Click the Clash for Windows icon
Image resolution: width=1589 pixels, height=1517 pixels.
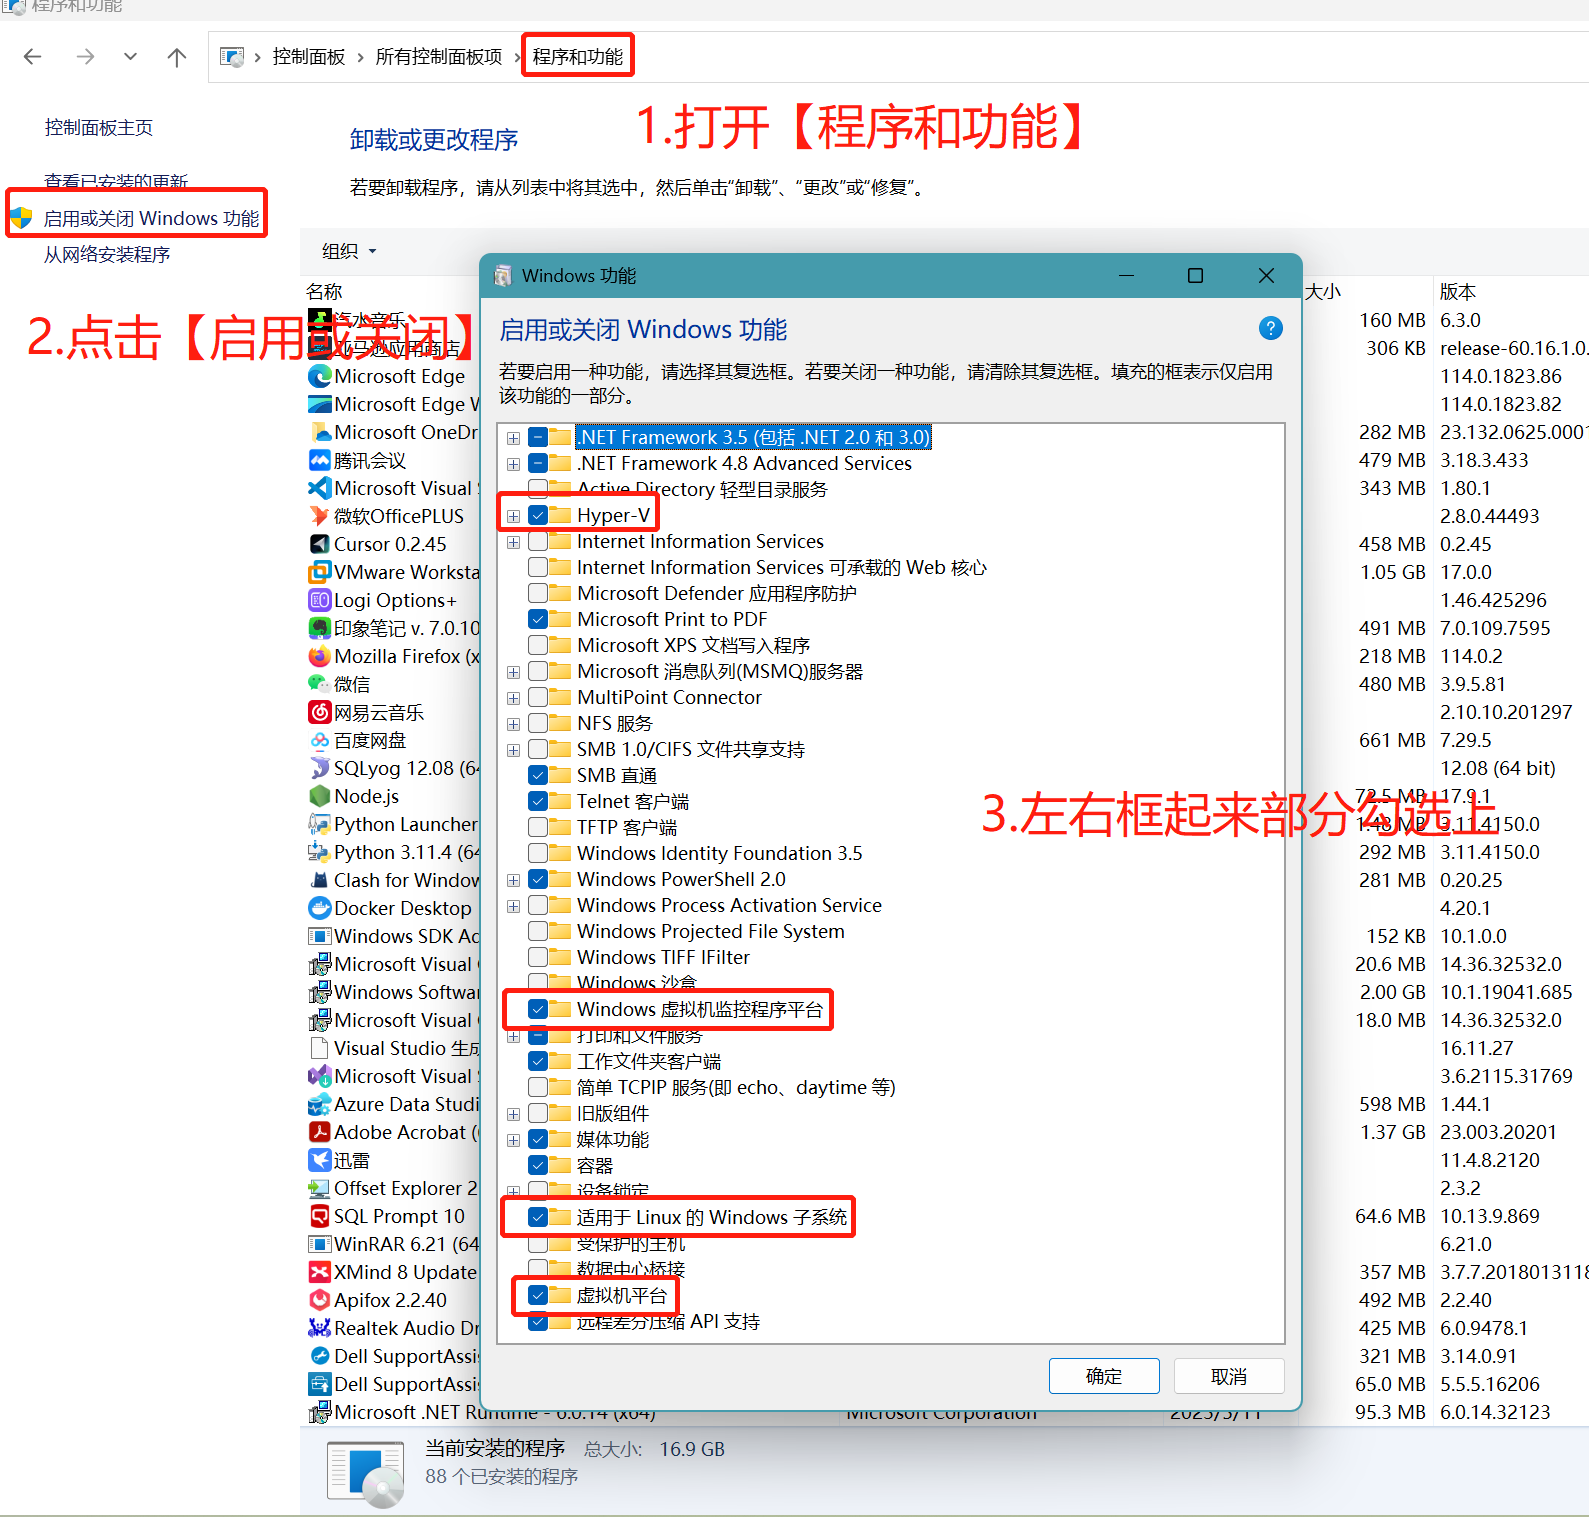click(x=319, y=880)
